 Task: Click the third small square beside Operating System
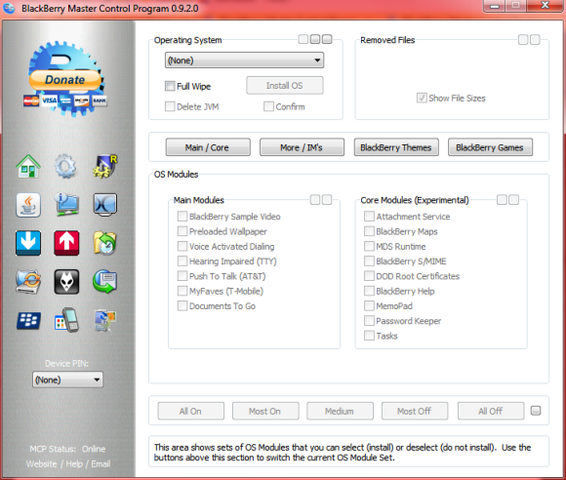tap(327, 39)
